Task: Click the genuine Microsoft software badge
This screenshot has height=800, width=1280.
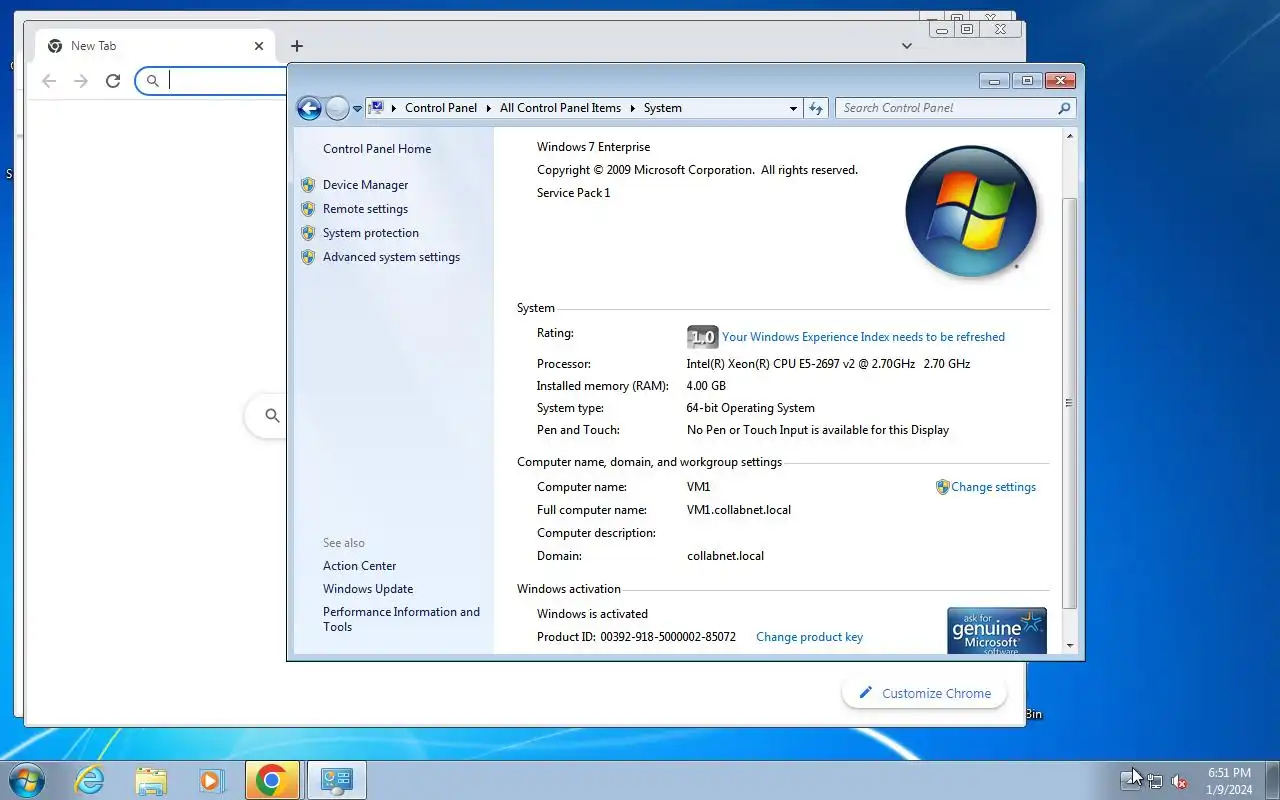Action: (997, 631)
